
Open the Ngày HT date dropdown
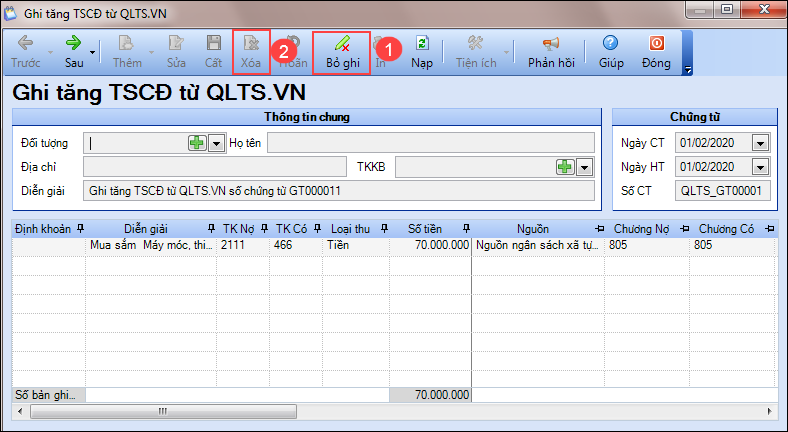click(760, 167)
